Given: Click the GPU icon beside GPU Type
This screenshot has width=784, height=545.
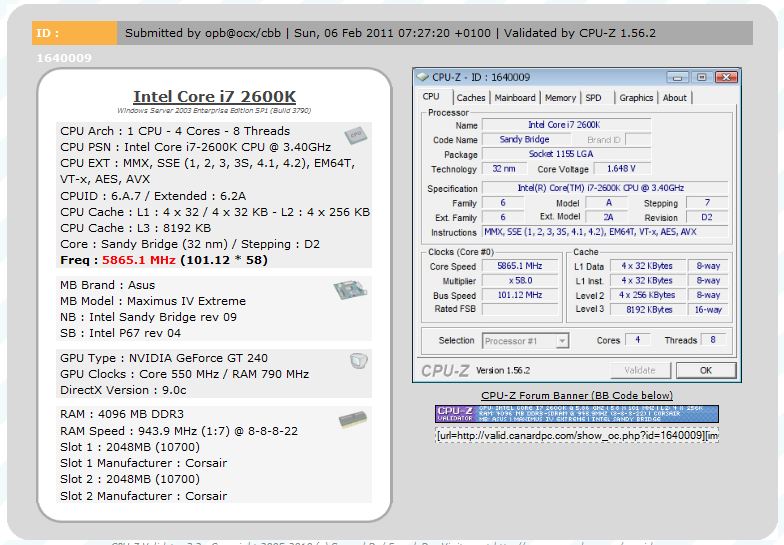Looking at the screenshot, I should tap(358, 360).
